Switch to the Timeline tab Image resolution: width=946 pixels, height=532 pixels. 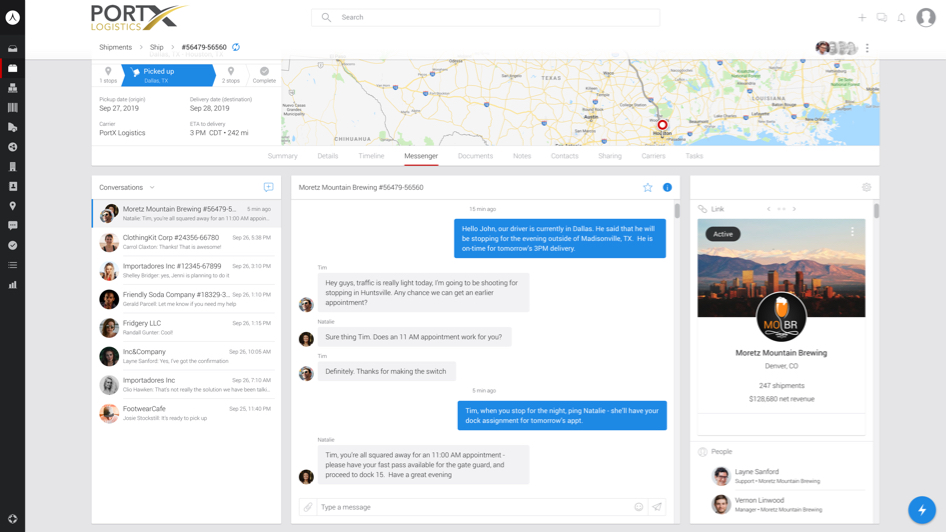click(371, 156)
